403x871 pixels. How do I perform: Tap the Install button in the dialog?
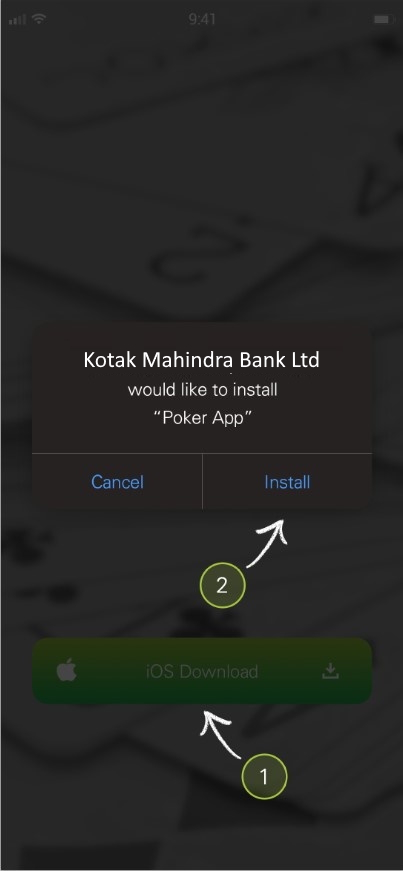click(287, 482)
